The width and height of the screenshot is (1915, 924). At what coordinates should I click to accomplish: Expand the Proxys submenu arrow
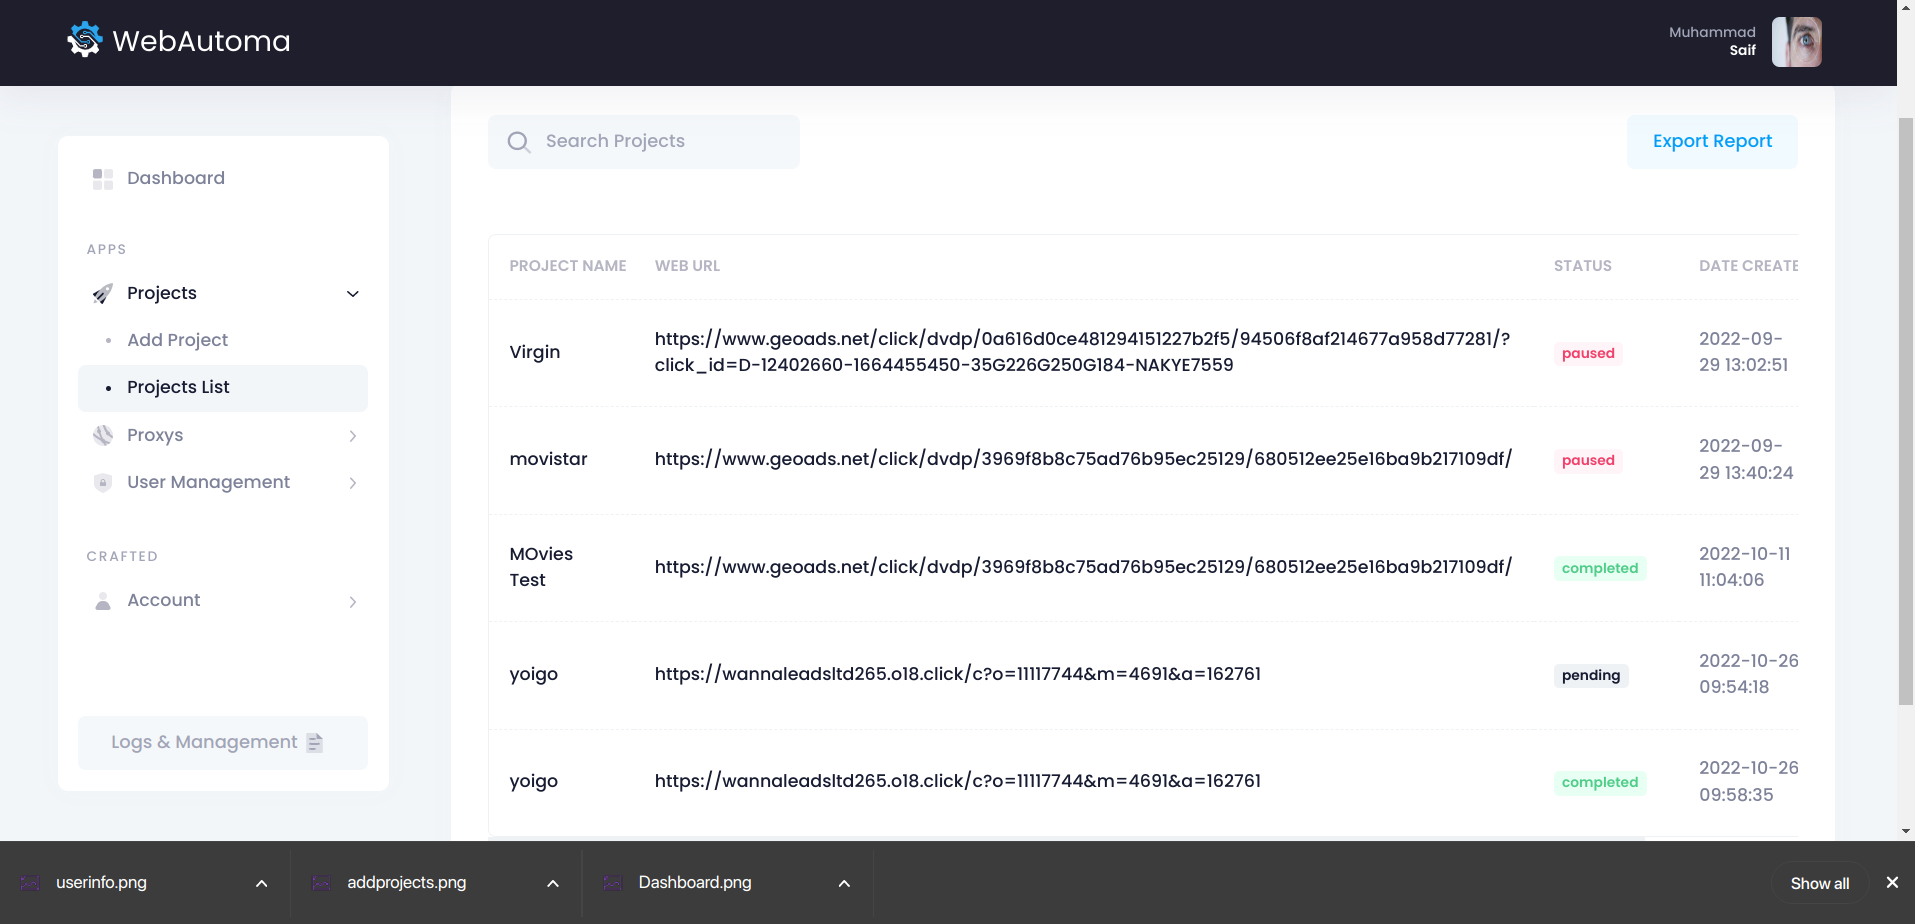tap(353, 436)
